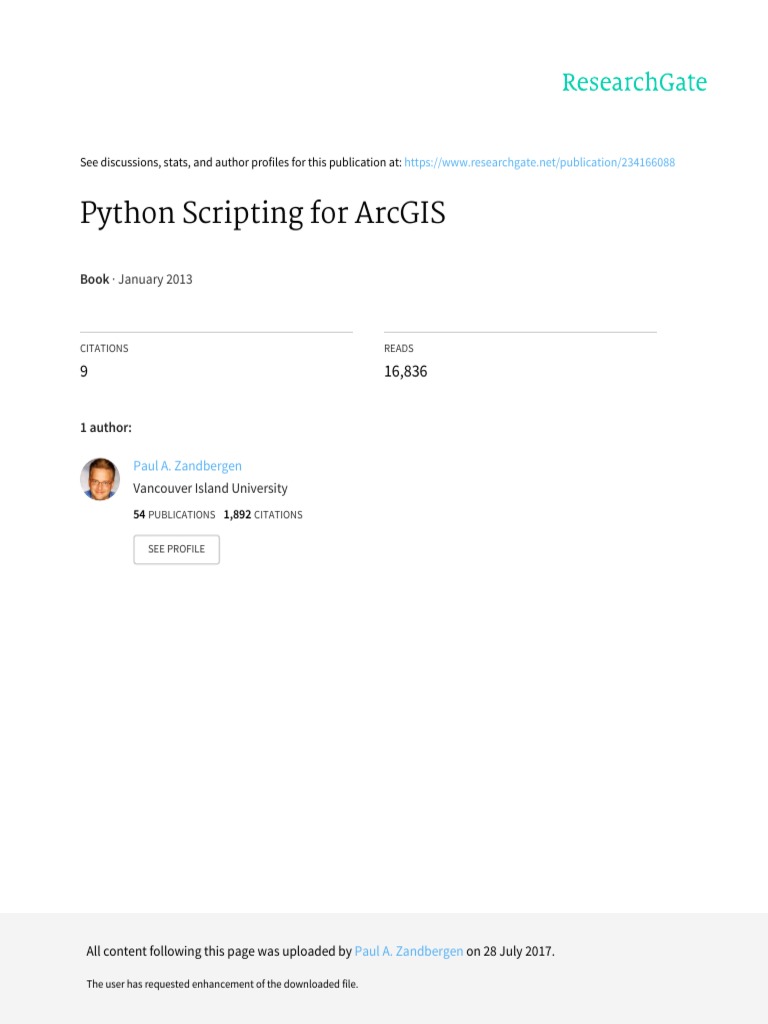Click the reads count 16,836
Image resolution: width=768 pixels, height=1024 pixels.
pos(405,371)
